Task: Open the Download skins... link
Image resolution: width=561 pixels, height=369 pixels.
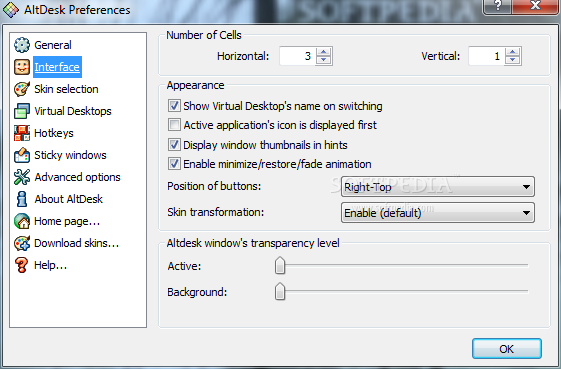Action: [x=76, y=243]
